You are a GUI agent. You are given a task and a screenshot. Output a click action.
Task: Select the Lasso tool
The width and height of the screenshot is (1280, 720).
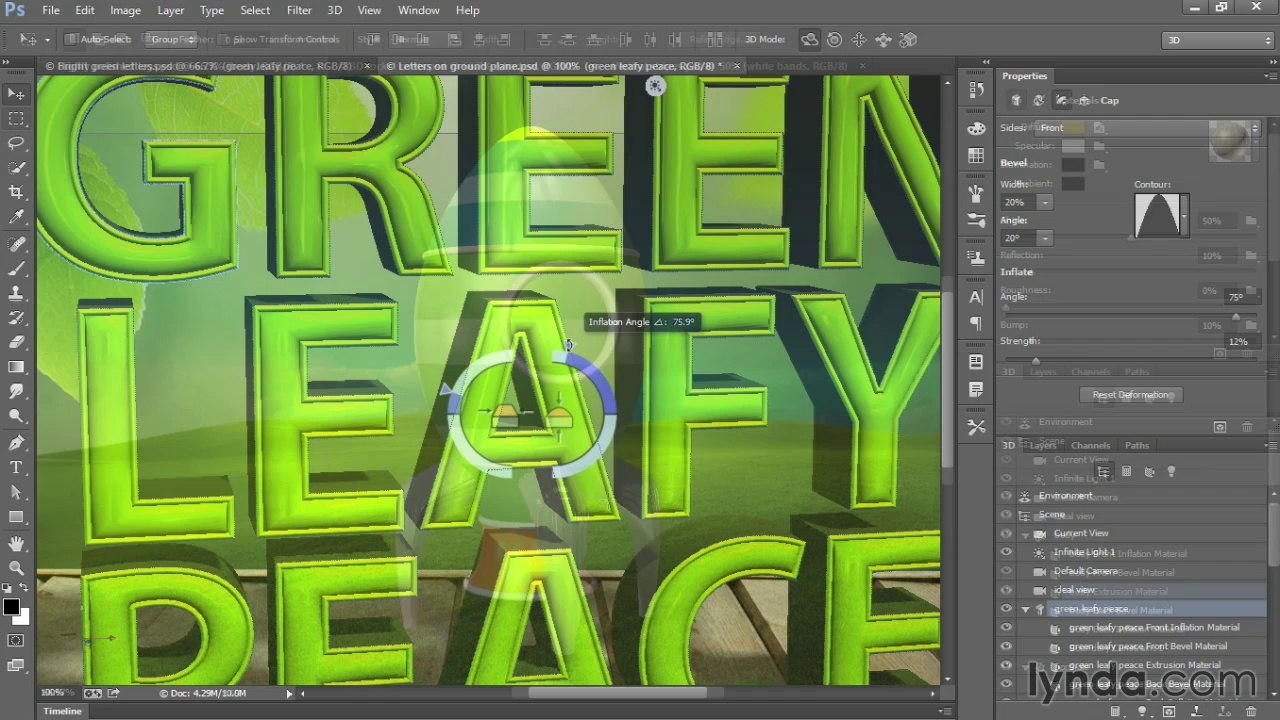coord(16,143)
